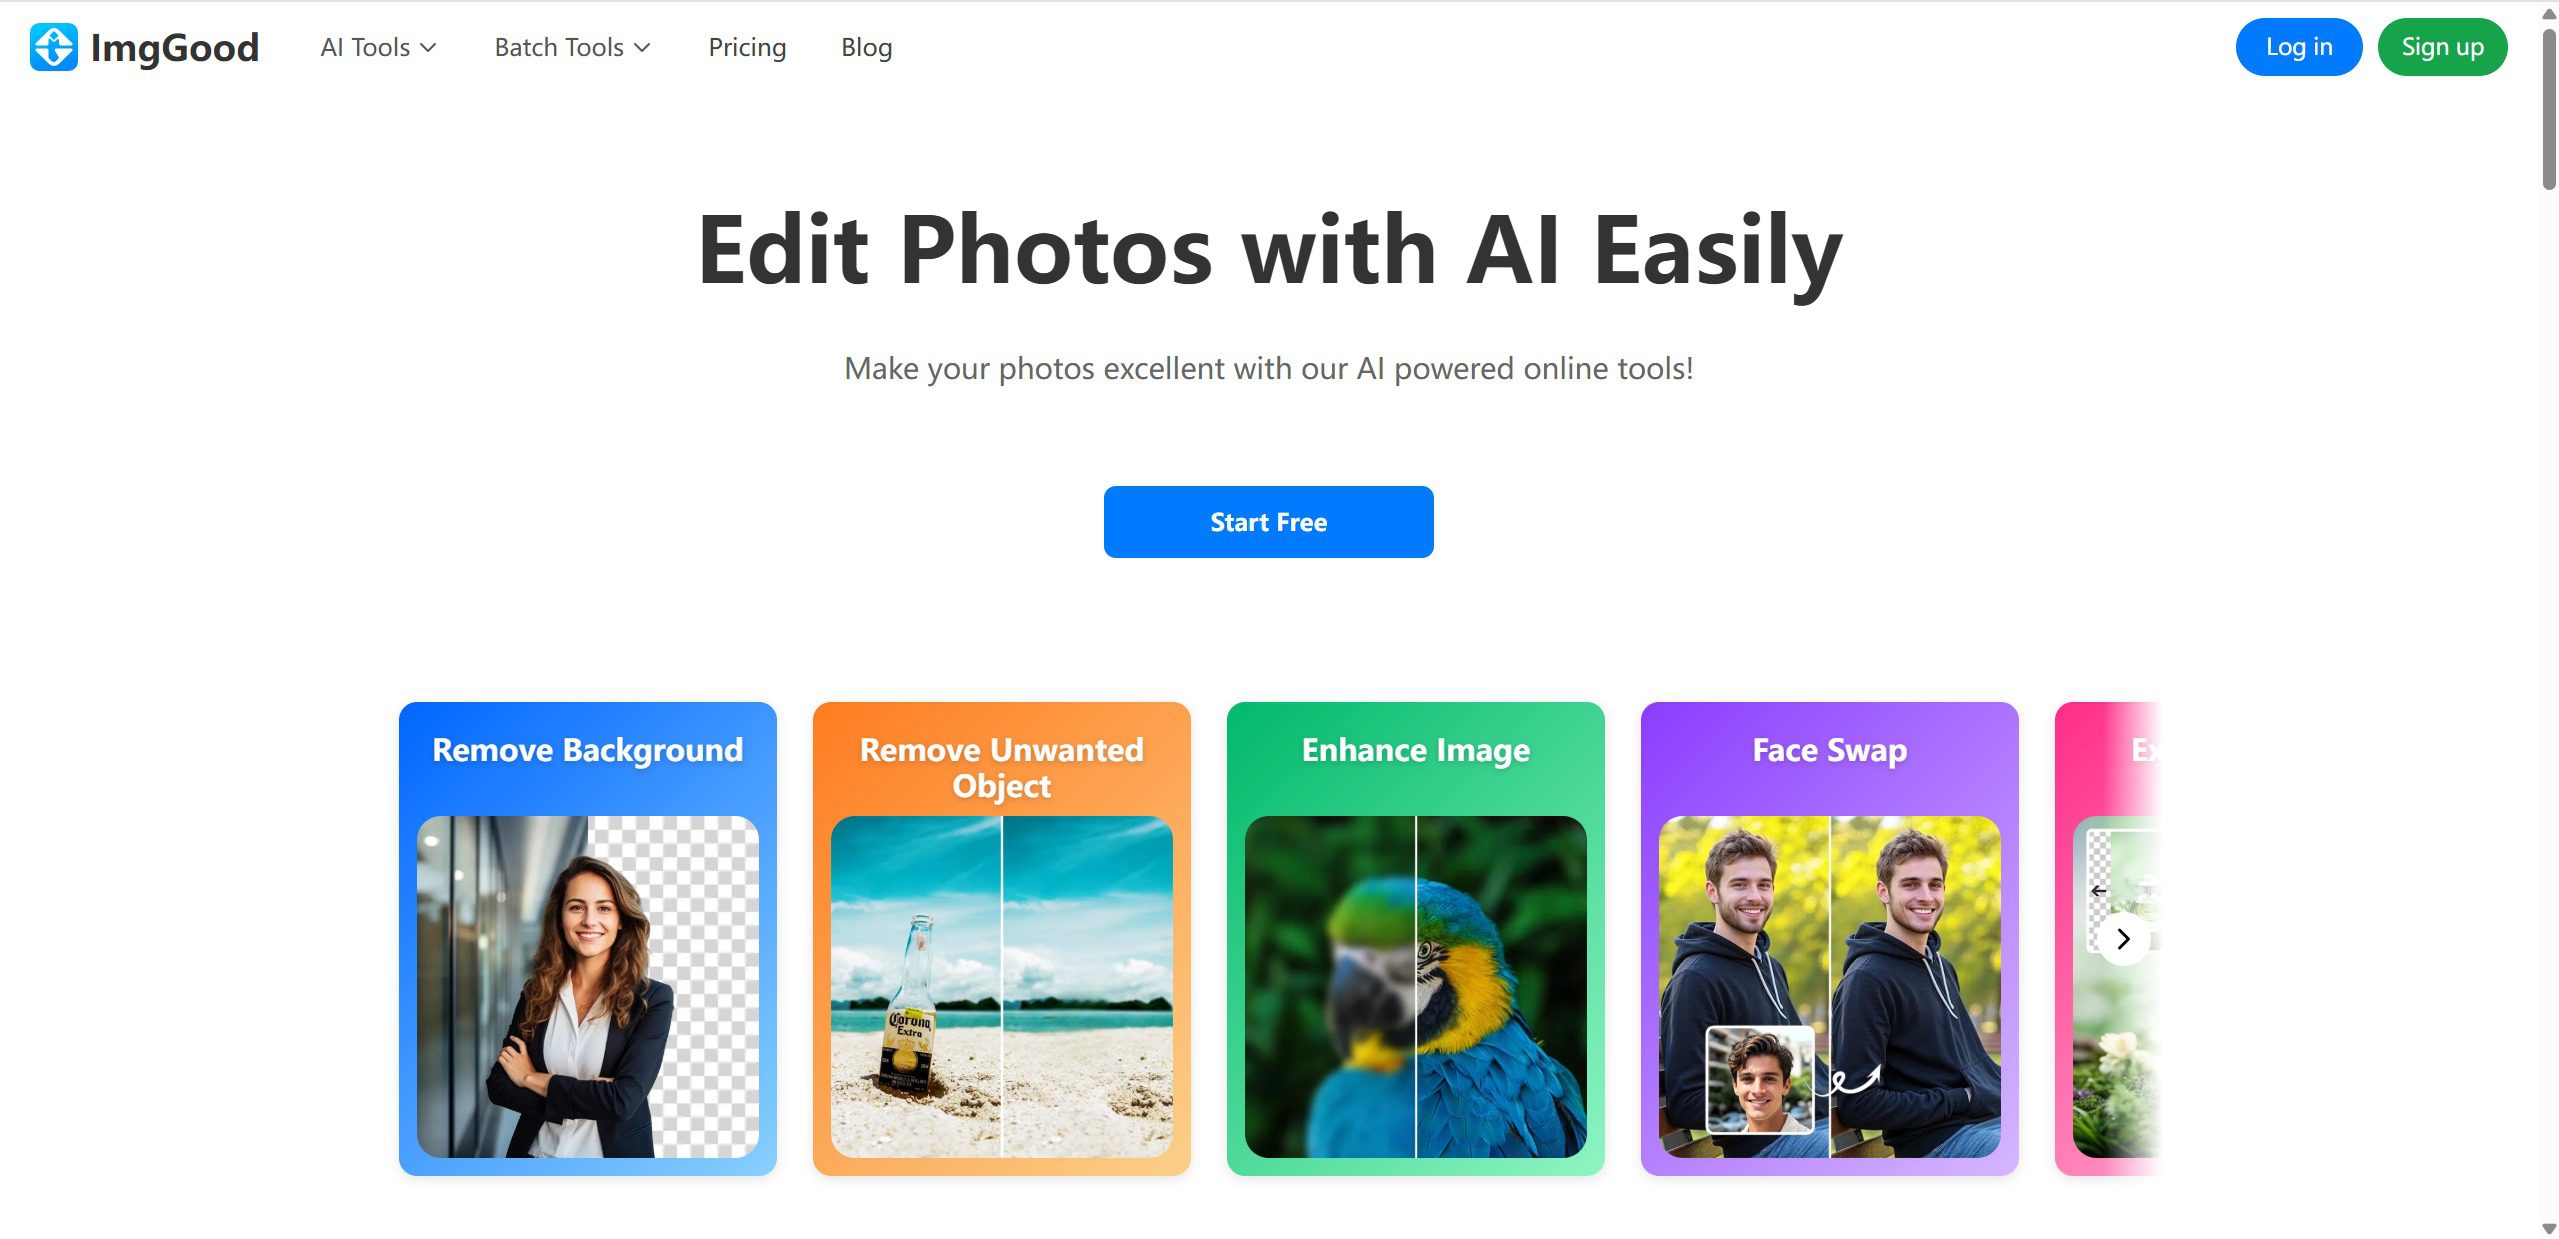The height and width of the screenshot is (1239, 2559).
Task: Choose the Face Swap tool card
Action: pyautogui.click(x=1830, y=938)
